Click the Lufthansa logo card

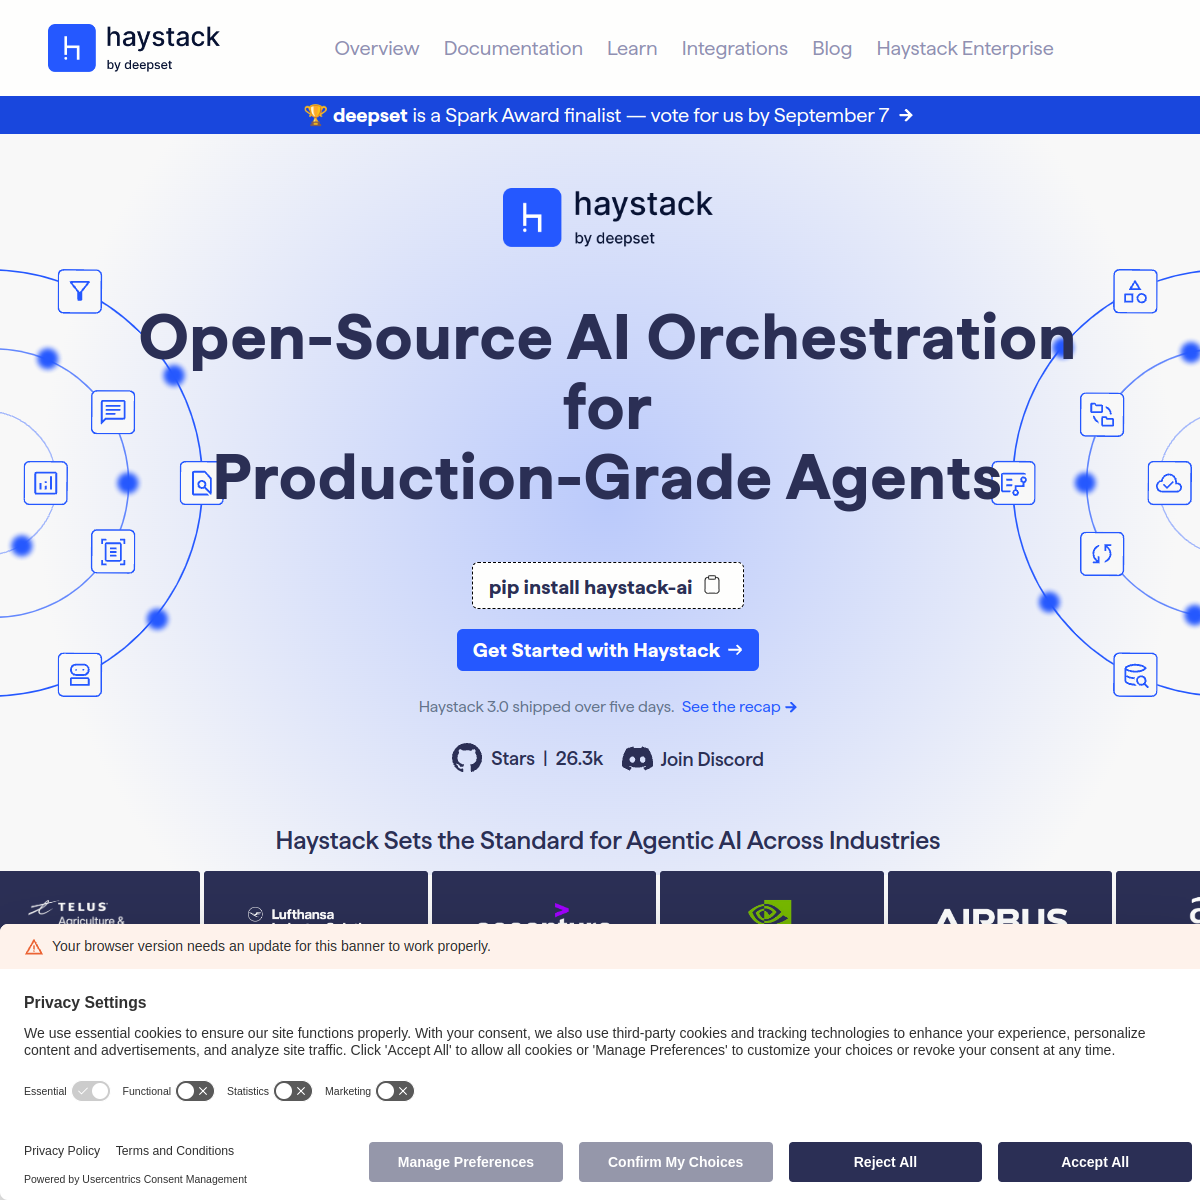(x=316, y=898)
